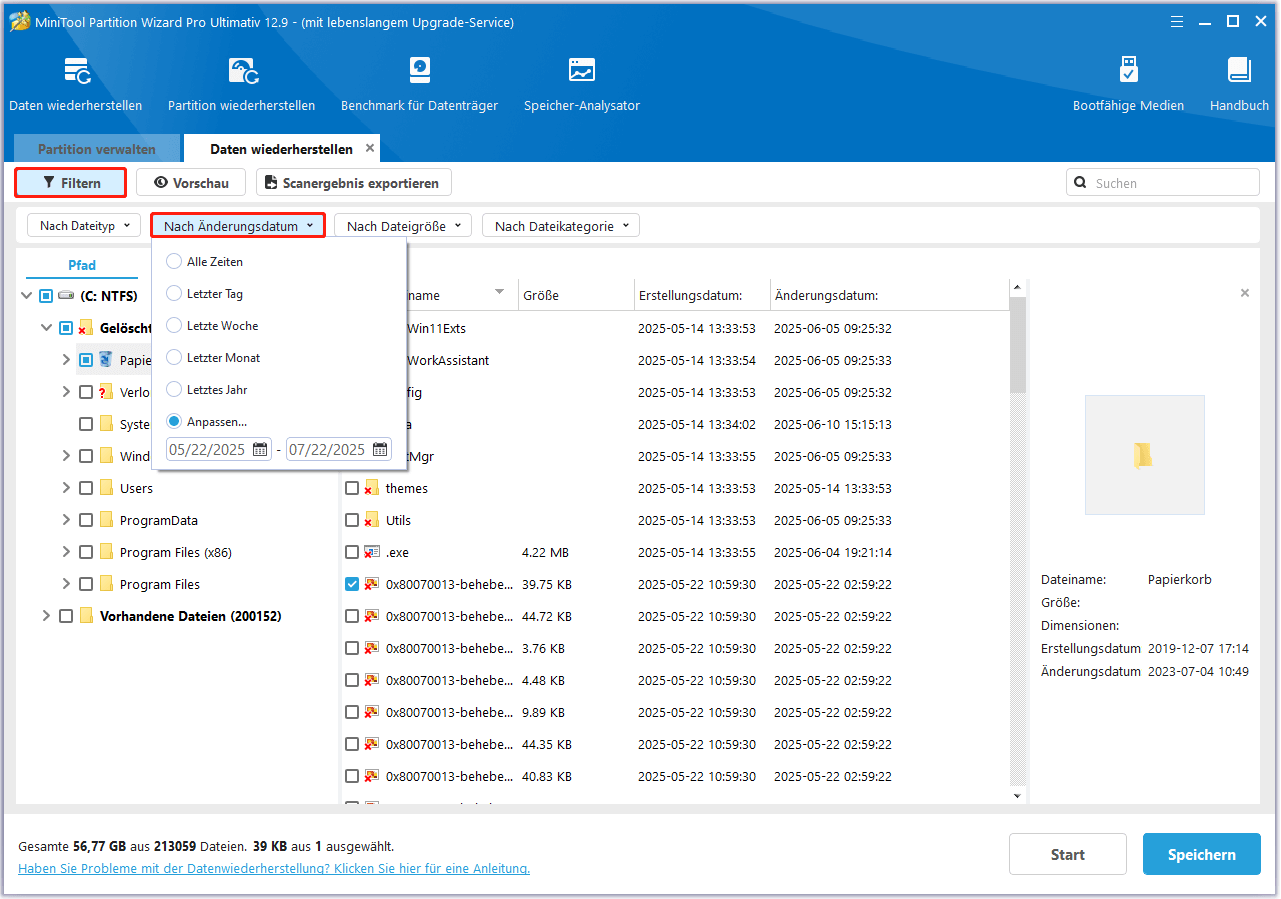Click Program Files (x86) folder icon
Image resolution: width=1281 pixels, height=899 pixels.
(107, 552)
